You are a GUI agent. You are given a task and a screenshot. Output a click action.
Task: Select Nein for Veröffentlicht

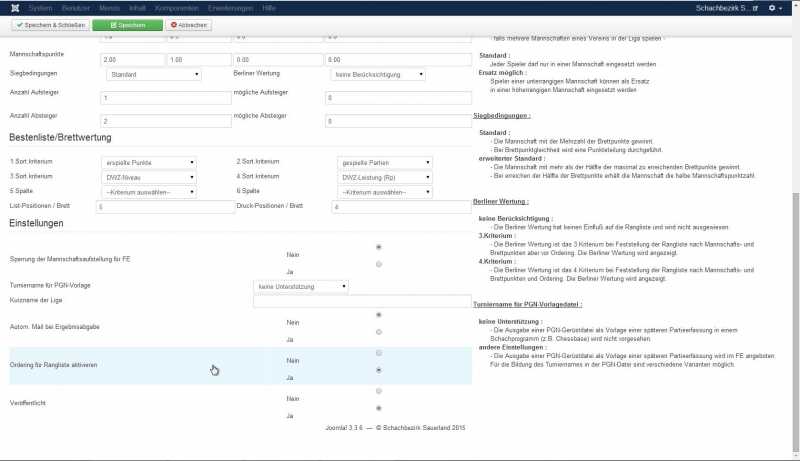[377, 392]
